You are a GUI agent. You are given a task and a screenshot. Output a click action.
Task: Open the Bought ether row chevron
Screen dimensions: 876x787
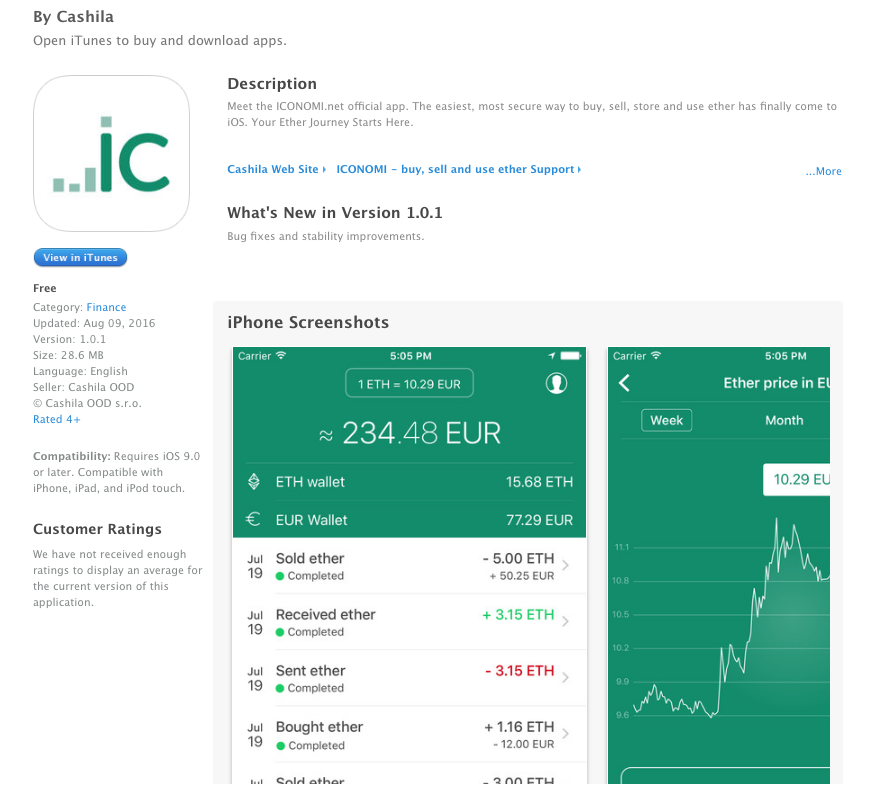point(565,733)
